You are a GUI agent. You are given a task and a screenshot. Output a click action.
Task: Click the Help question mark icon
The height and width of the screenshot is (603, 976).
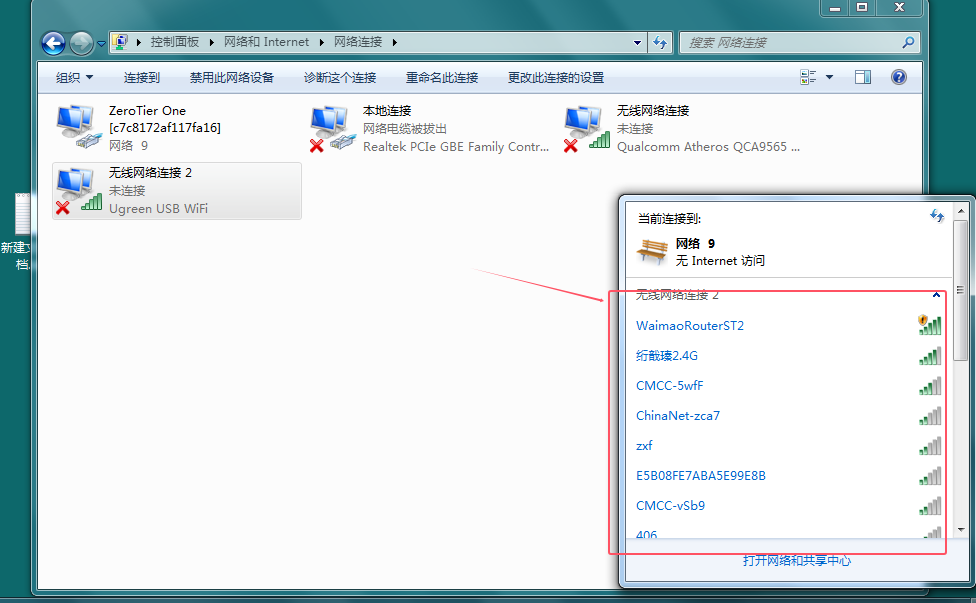click(898, 77)
